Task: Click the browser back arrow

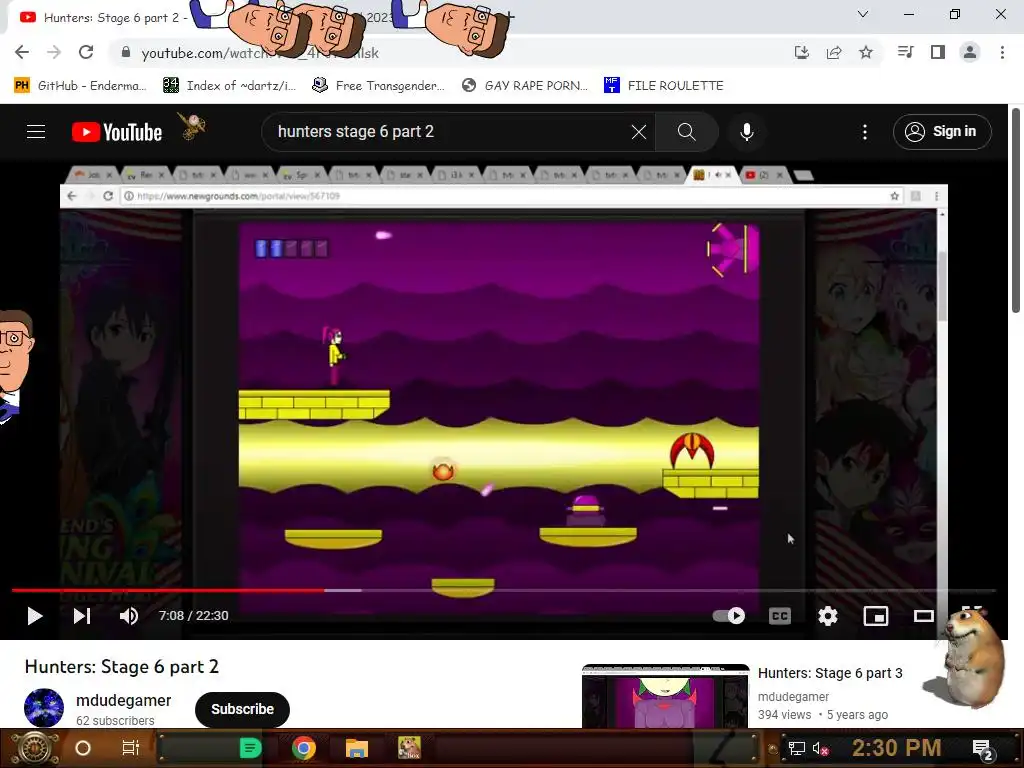Action: click(22, 52)
